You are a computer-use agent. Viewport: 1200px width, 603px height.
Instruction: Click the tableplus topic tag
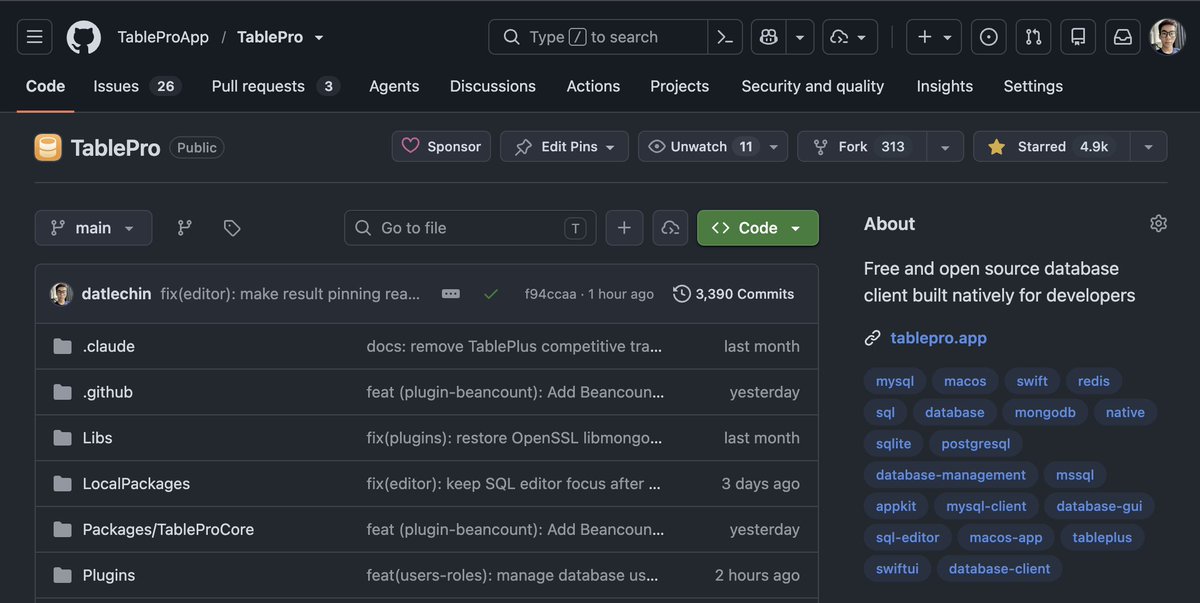pyautogui.click(x=1102, y=537)
